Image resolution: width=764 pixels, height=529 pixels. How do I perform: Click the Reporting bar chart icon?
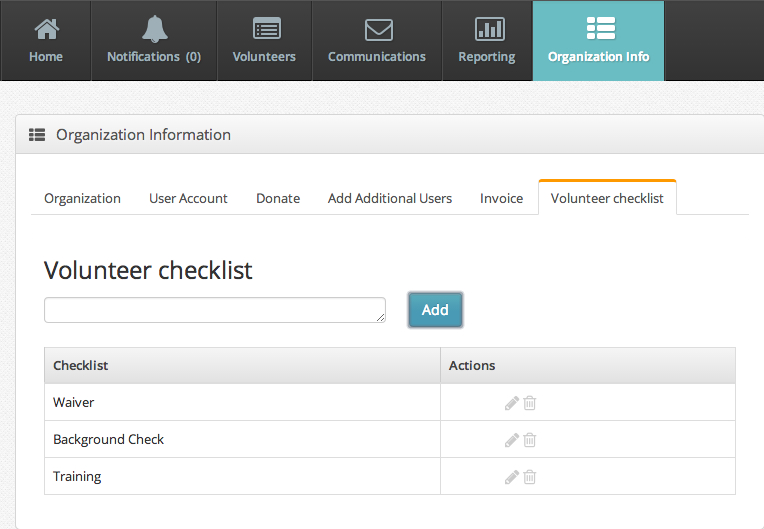click(x=490, y=29)
